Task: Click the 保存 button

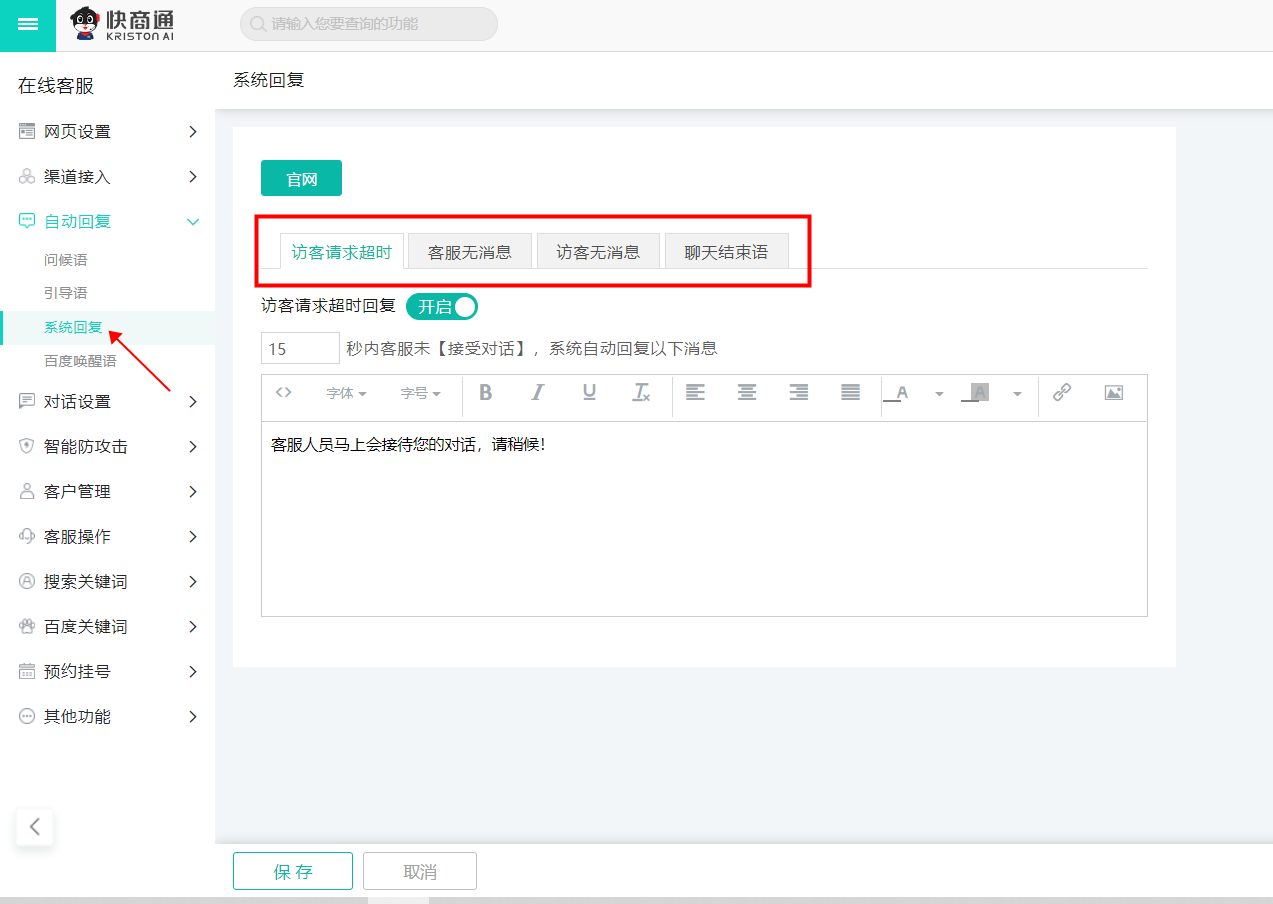Action: [293, 871]
